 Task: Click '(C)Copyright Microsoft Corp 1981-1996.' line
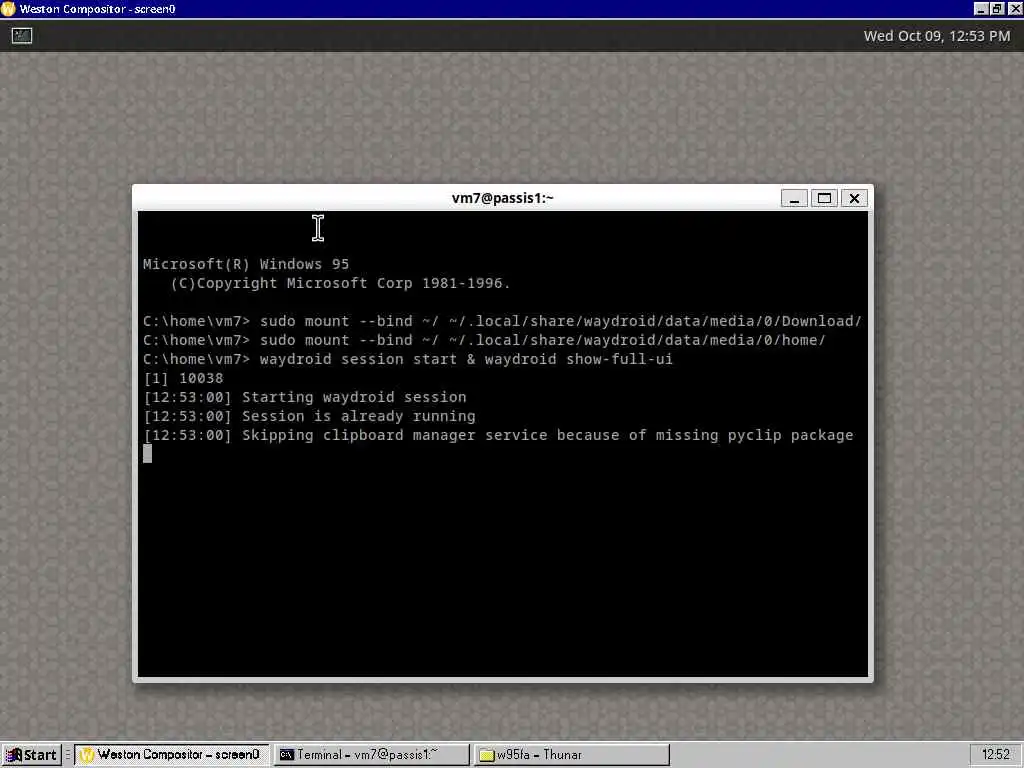[x=340, y=283]
